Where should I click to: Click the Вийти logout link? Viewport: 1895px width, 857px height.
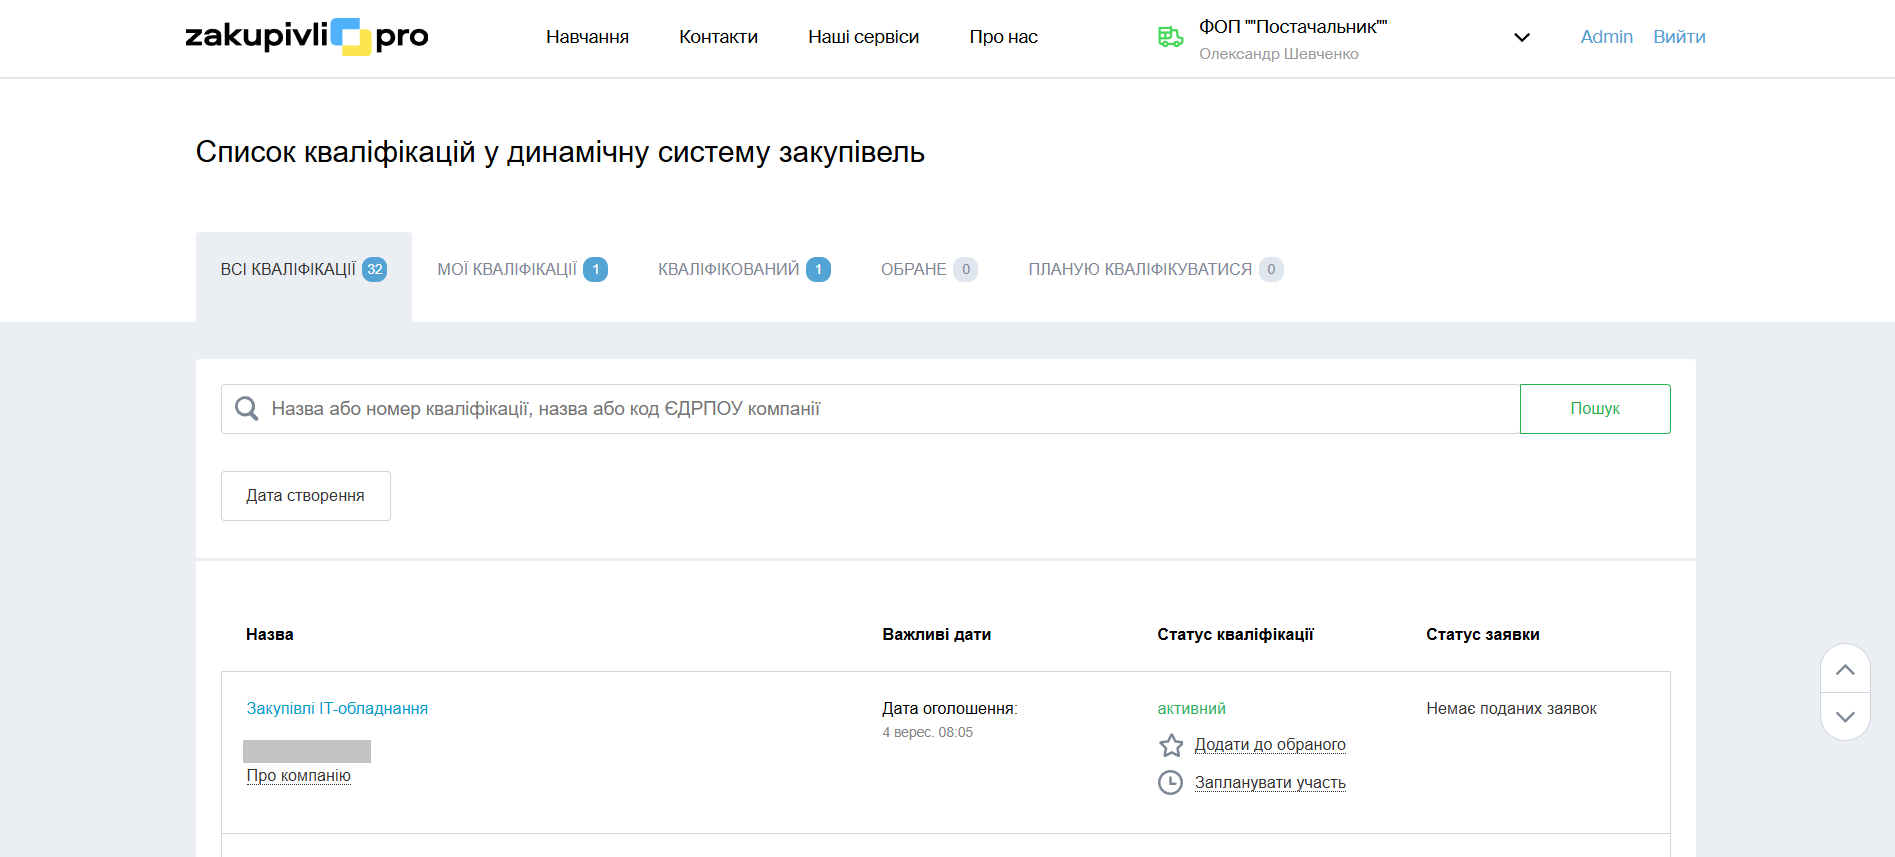[x=1678, y=37]
